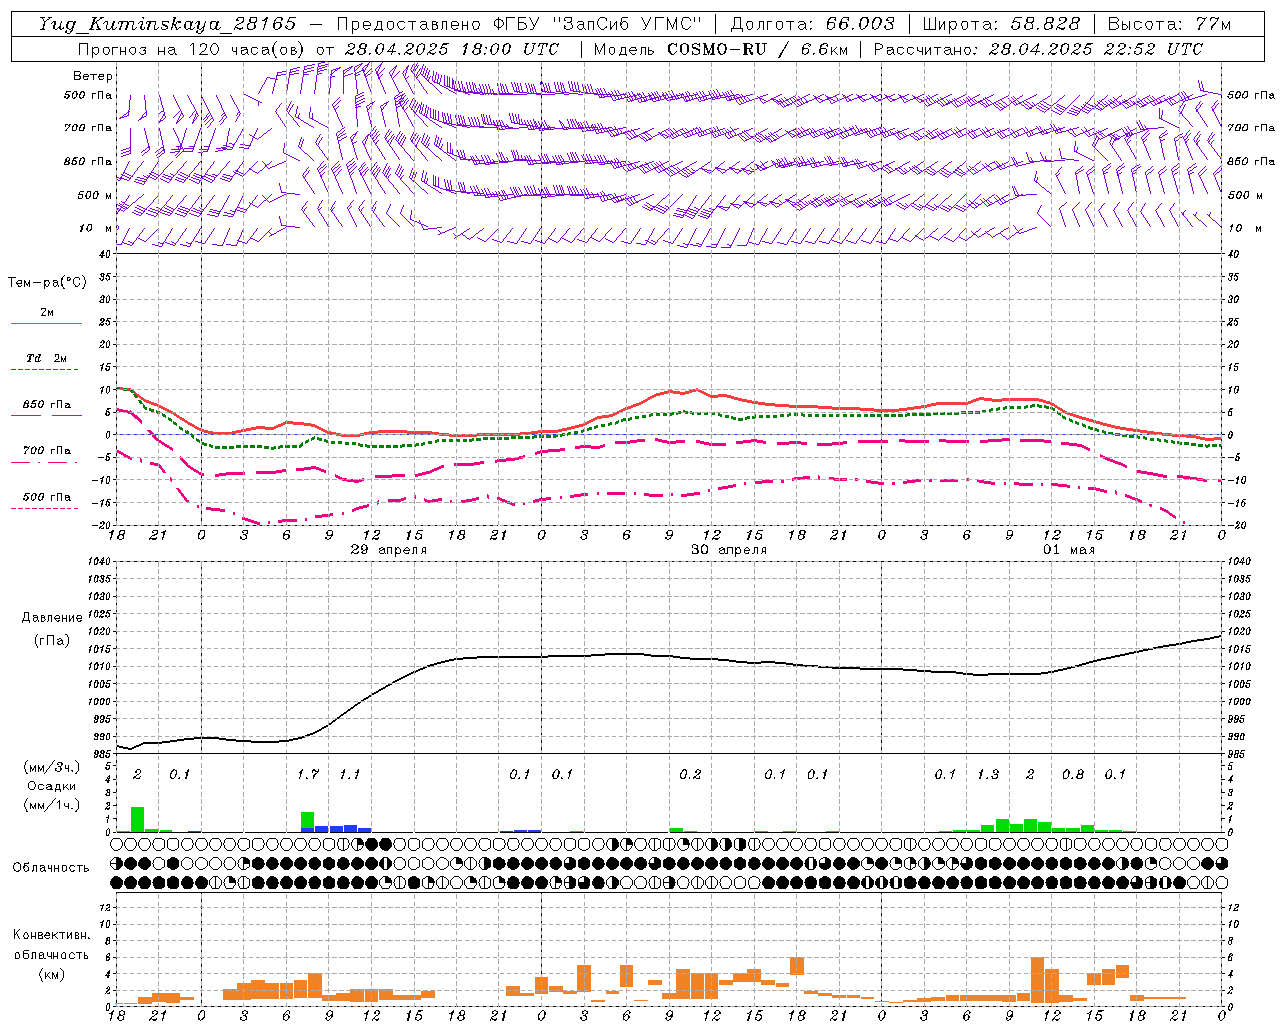
Task: Click the '850 гПа' temperature legend label
Action: [x=46, y=405]
